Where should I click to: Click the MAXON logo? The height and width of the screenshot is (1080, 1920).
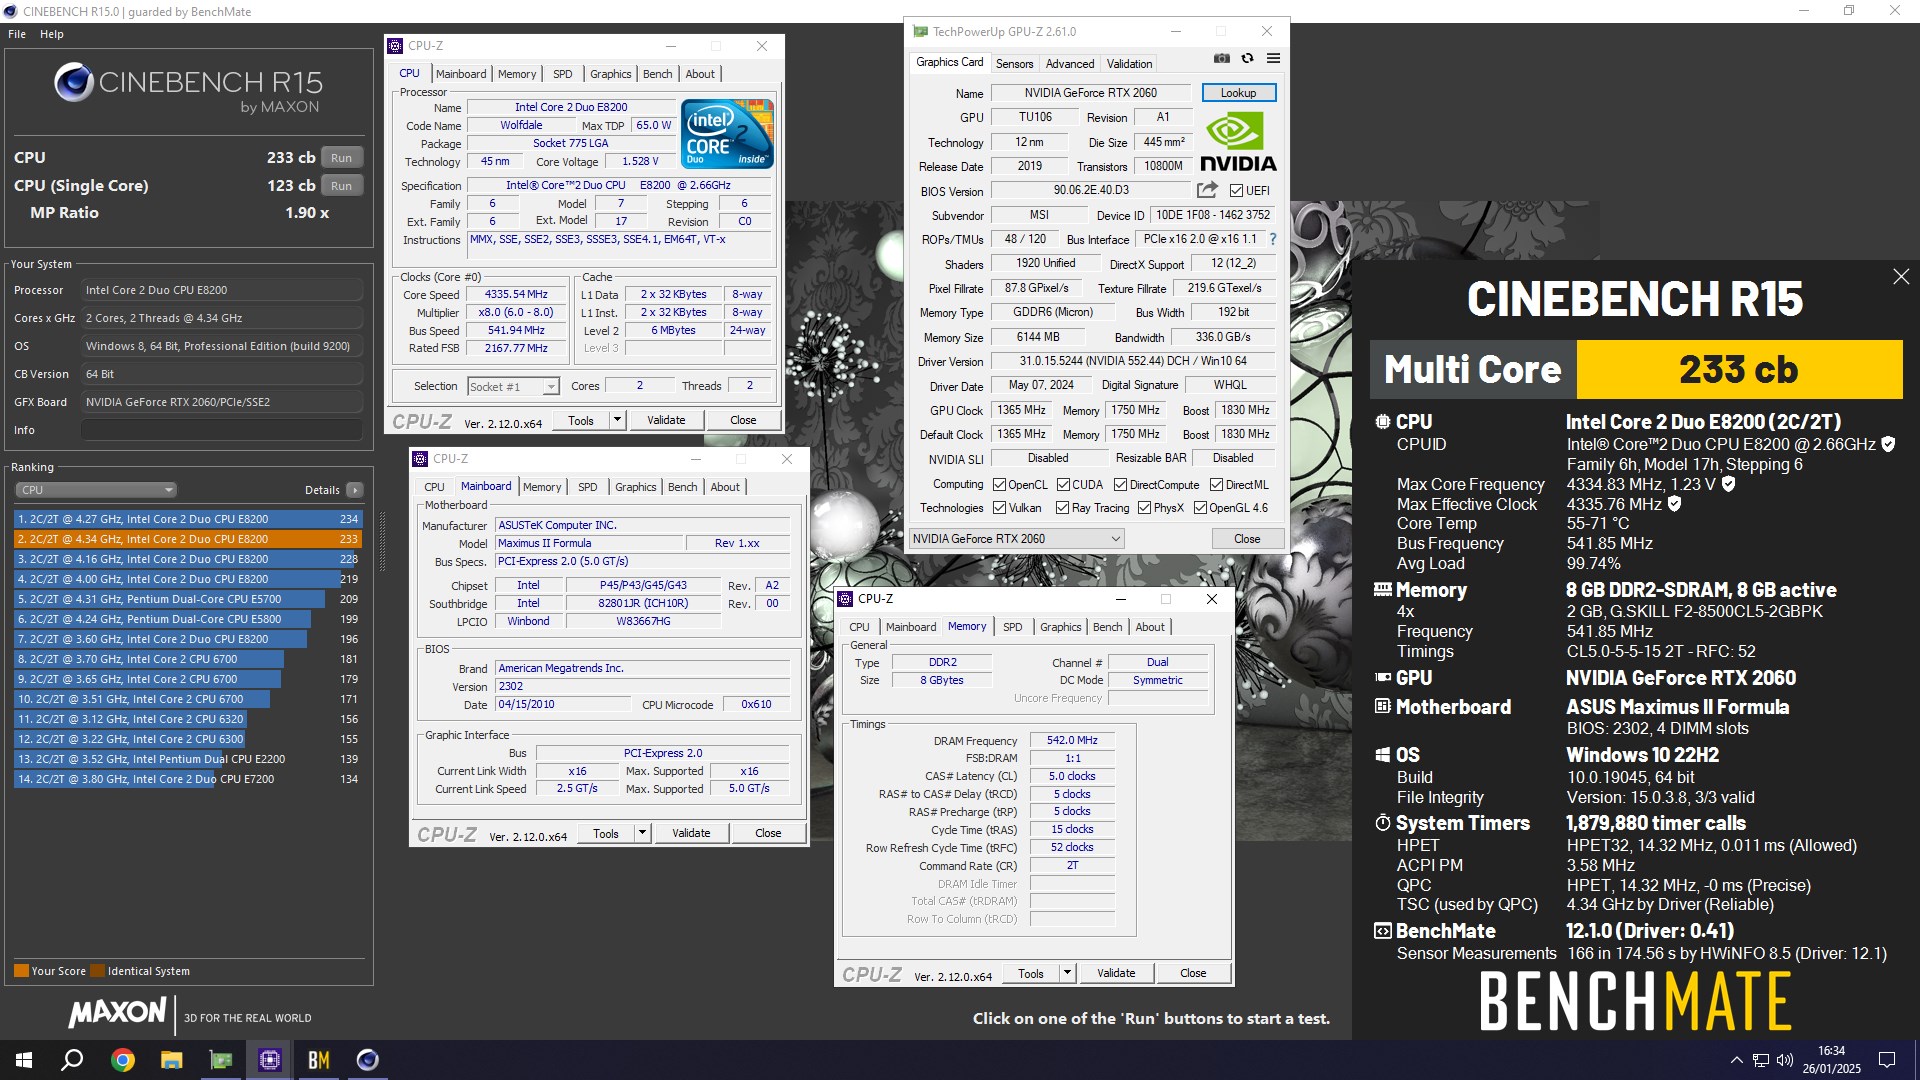coord(117,1012)
